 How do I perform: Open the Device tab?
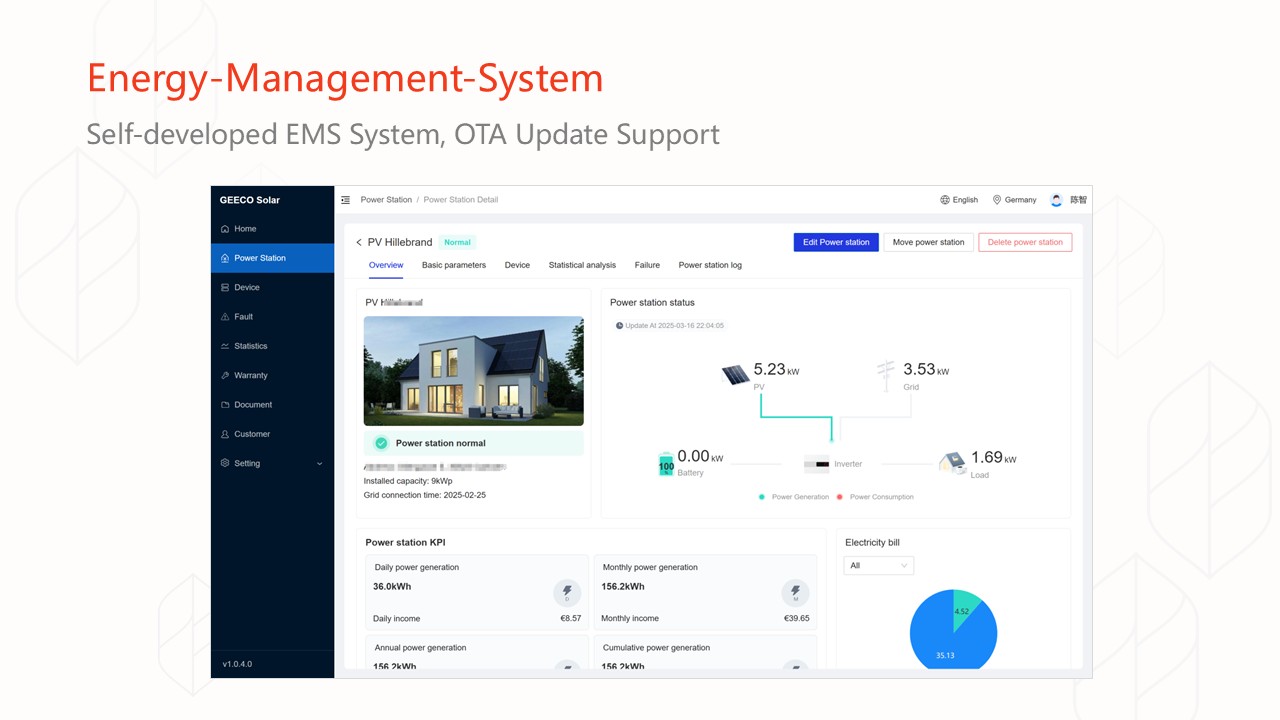[517, 265]
